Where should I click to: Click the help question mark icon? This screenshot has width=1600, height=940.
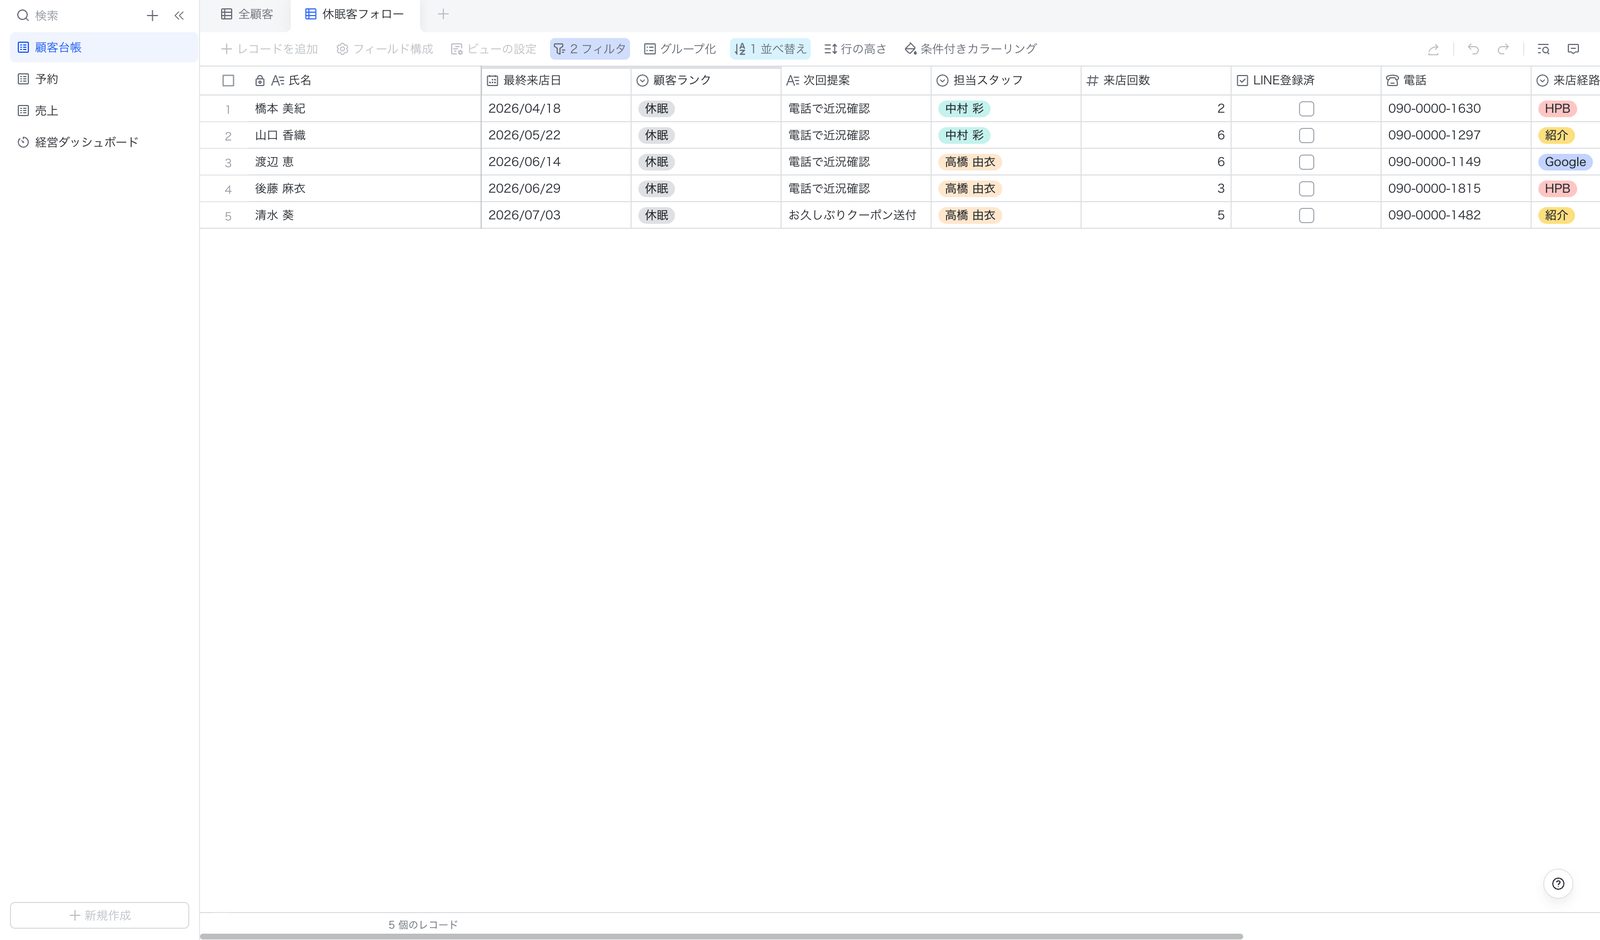(1558, 884)
